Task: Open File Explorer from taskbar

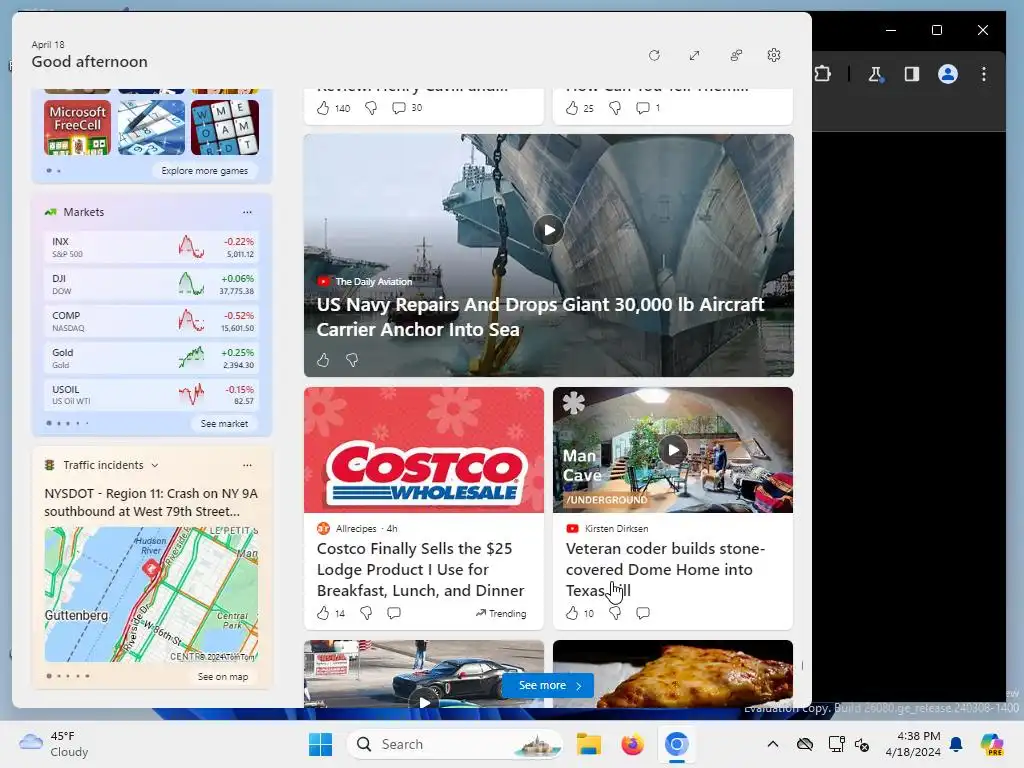Action: coord(588,744)
